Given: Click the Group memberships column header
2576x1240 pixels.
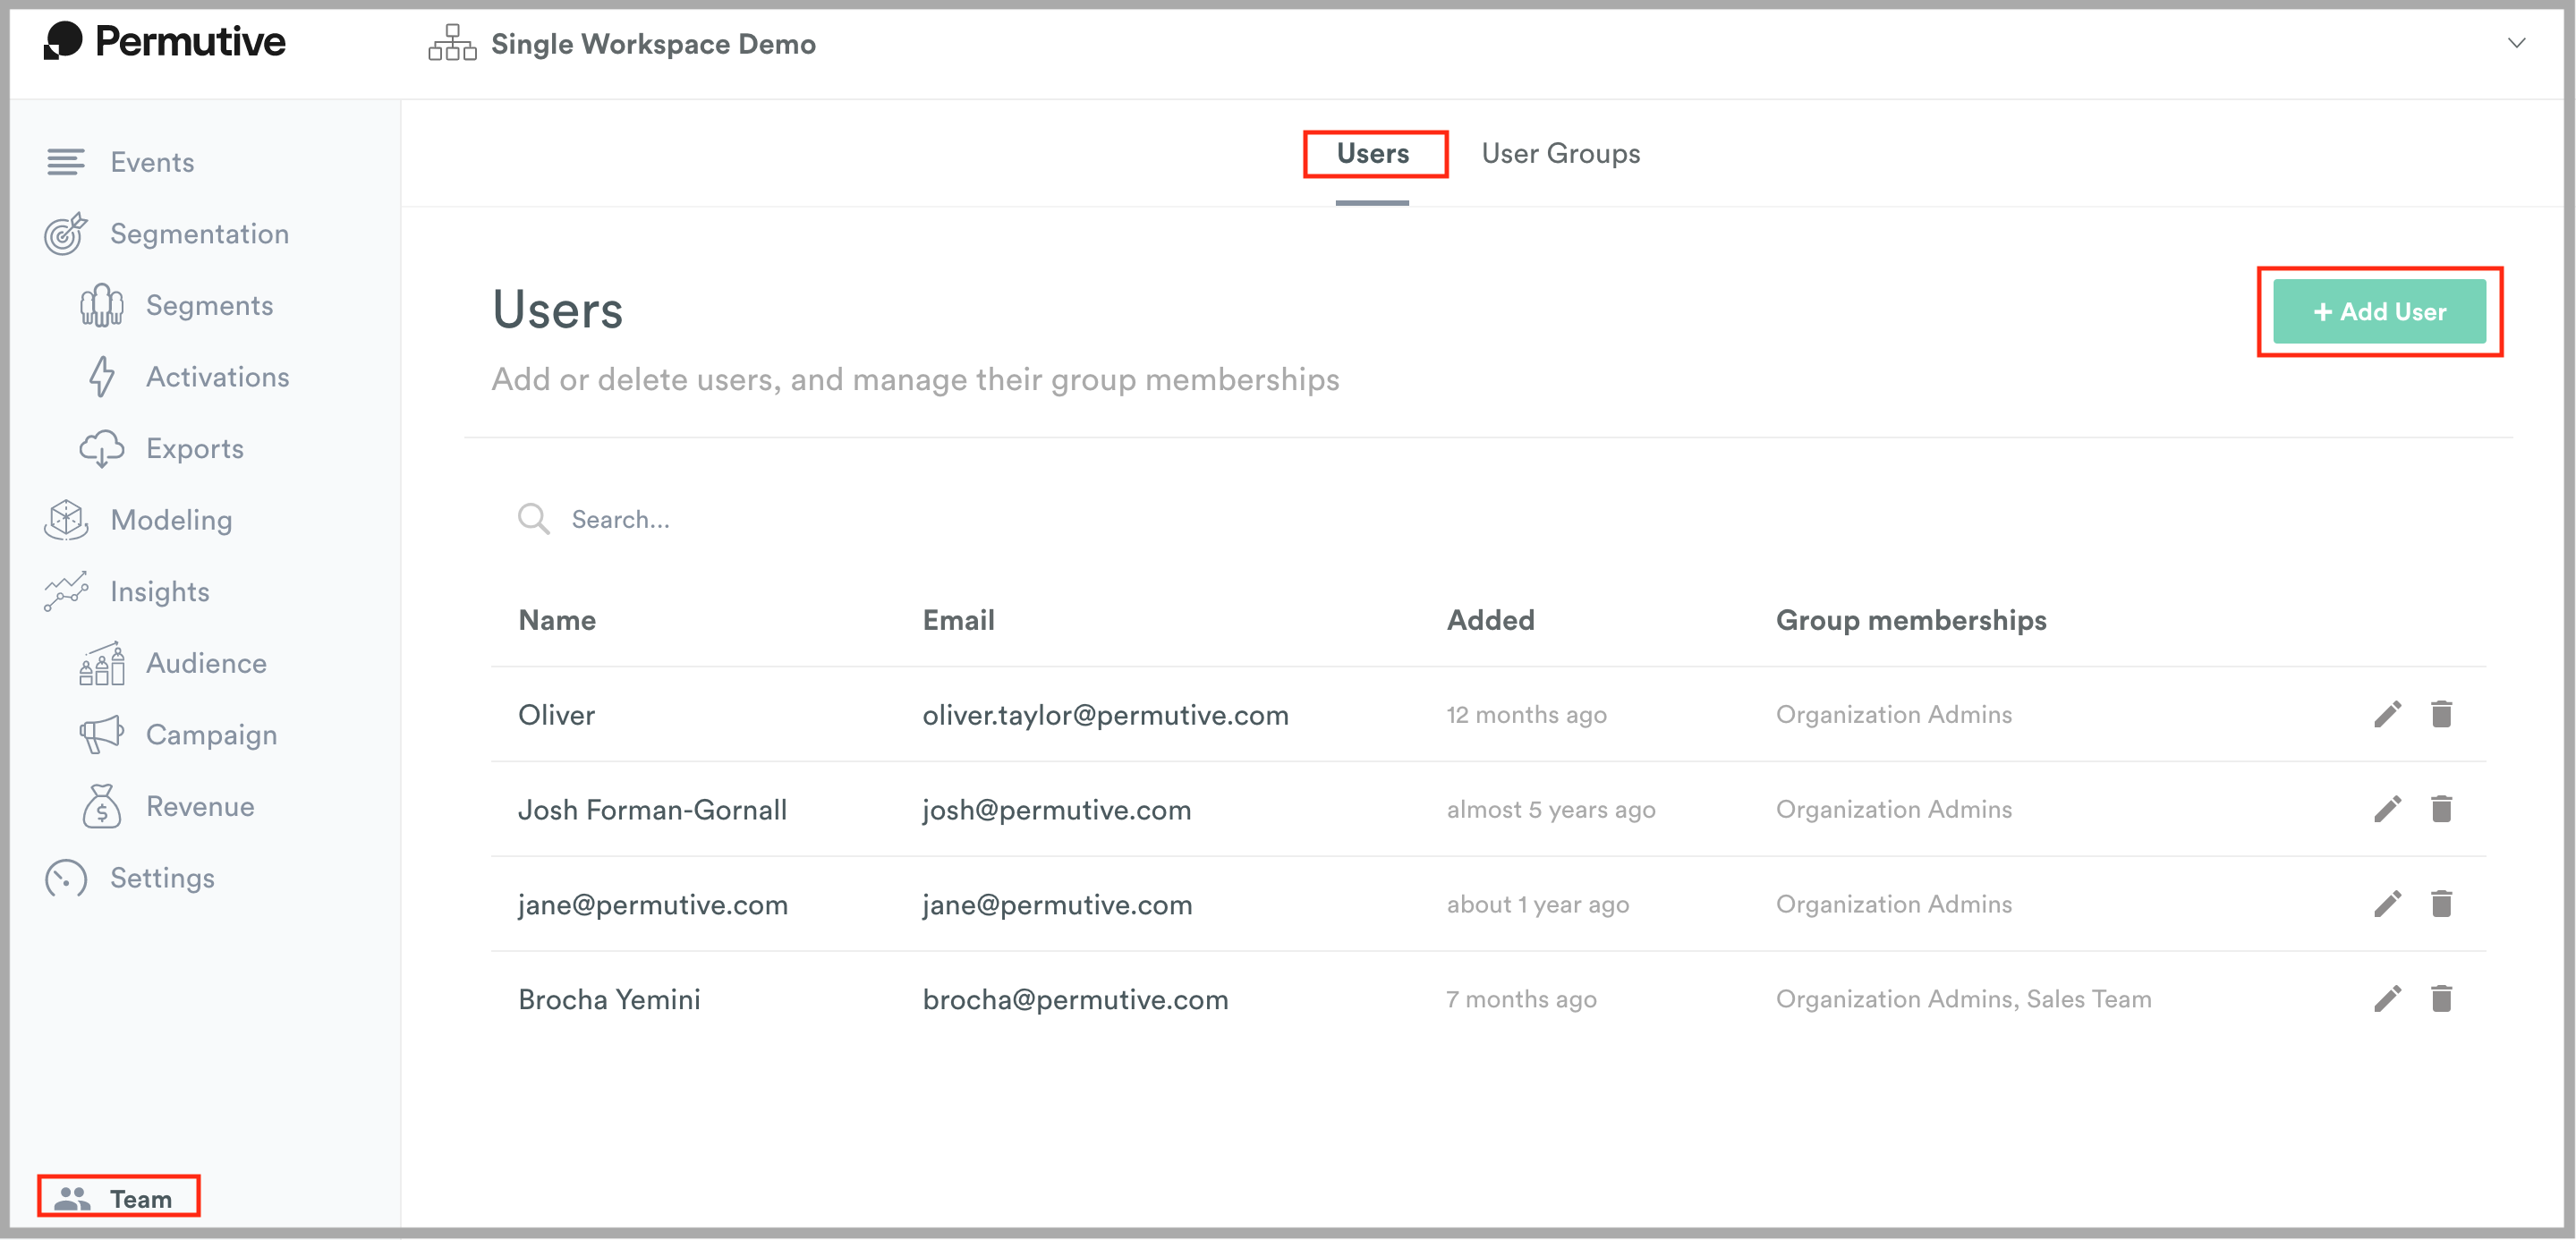Looking at the screenshot, I should (1911, 620).
